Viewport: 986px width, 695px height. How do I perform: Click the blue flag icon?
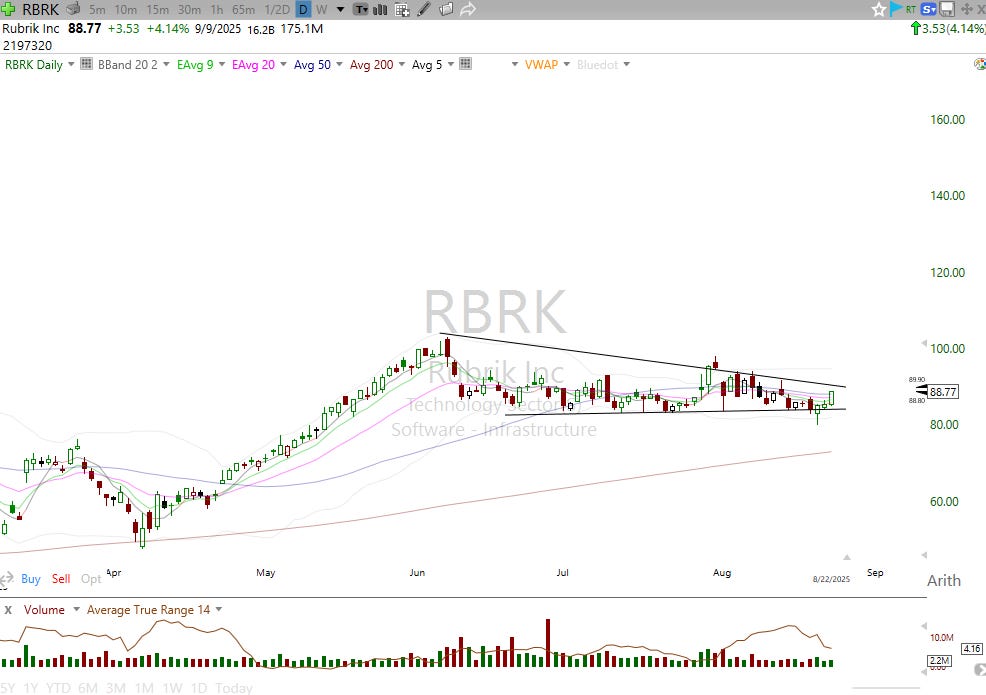pyautogui.click(x=895, y=9)
